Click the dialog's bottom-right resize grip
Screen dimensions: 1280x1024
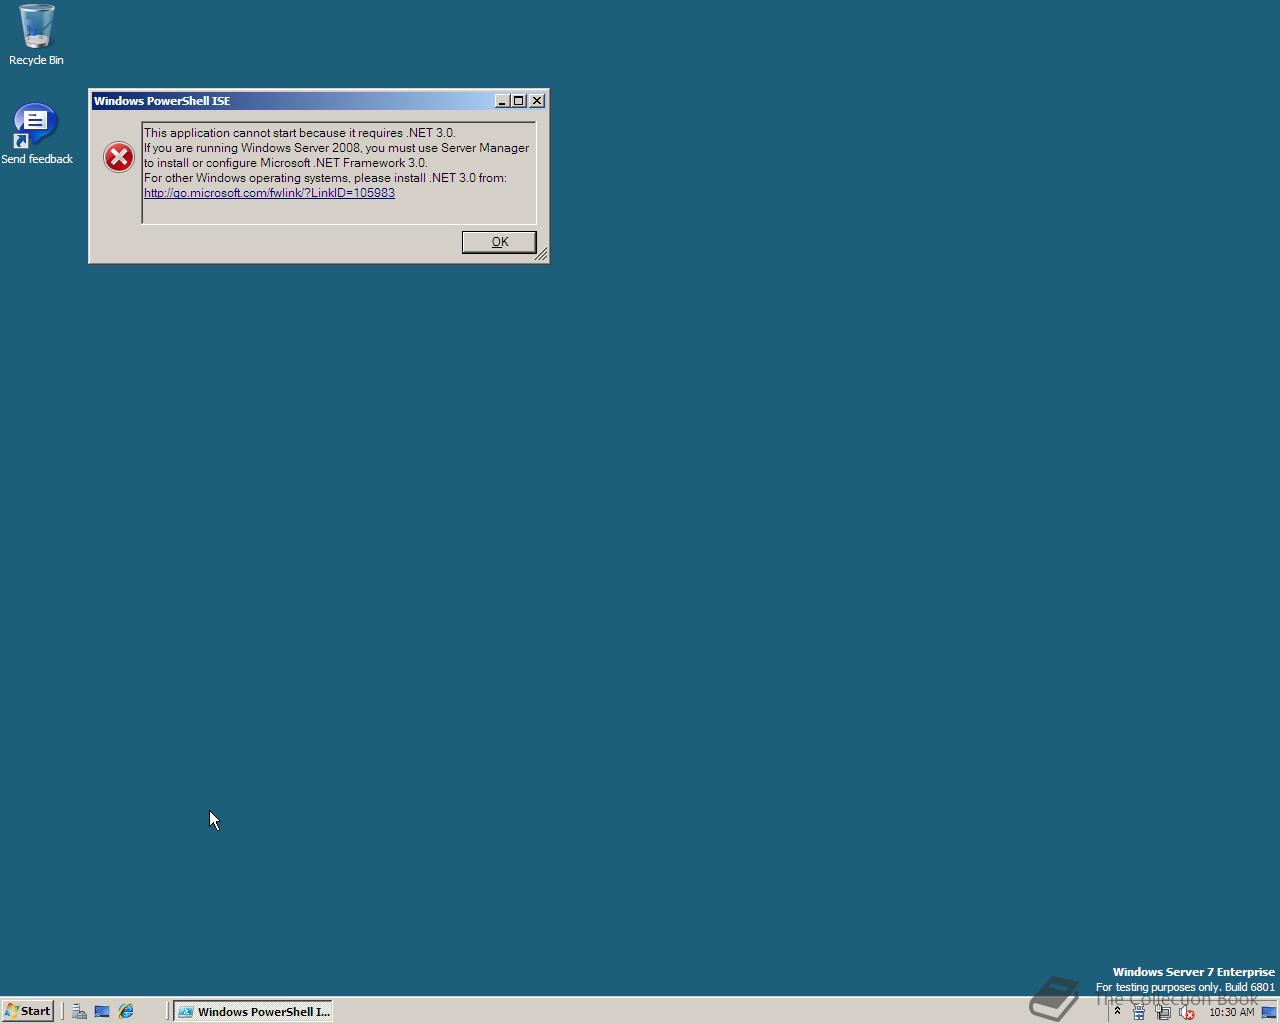coord(541,256)
